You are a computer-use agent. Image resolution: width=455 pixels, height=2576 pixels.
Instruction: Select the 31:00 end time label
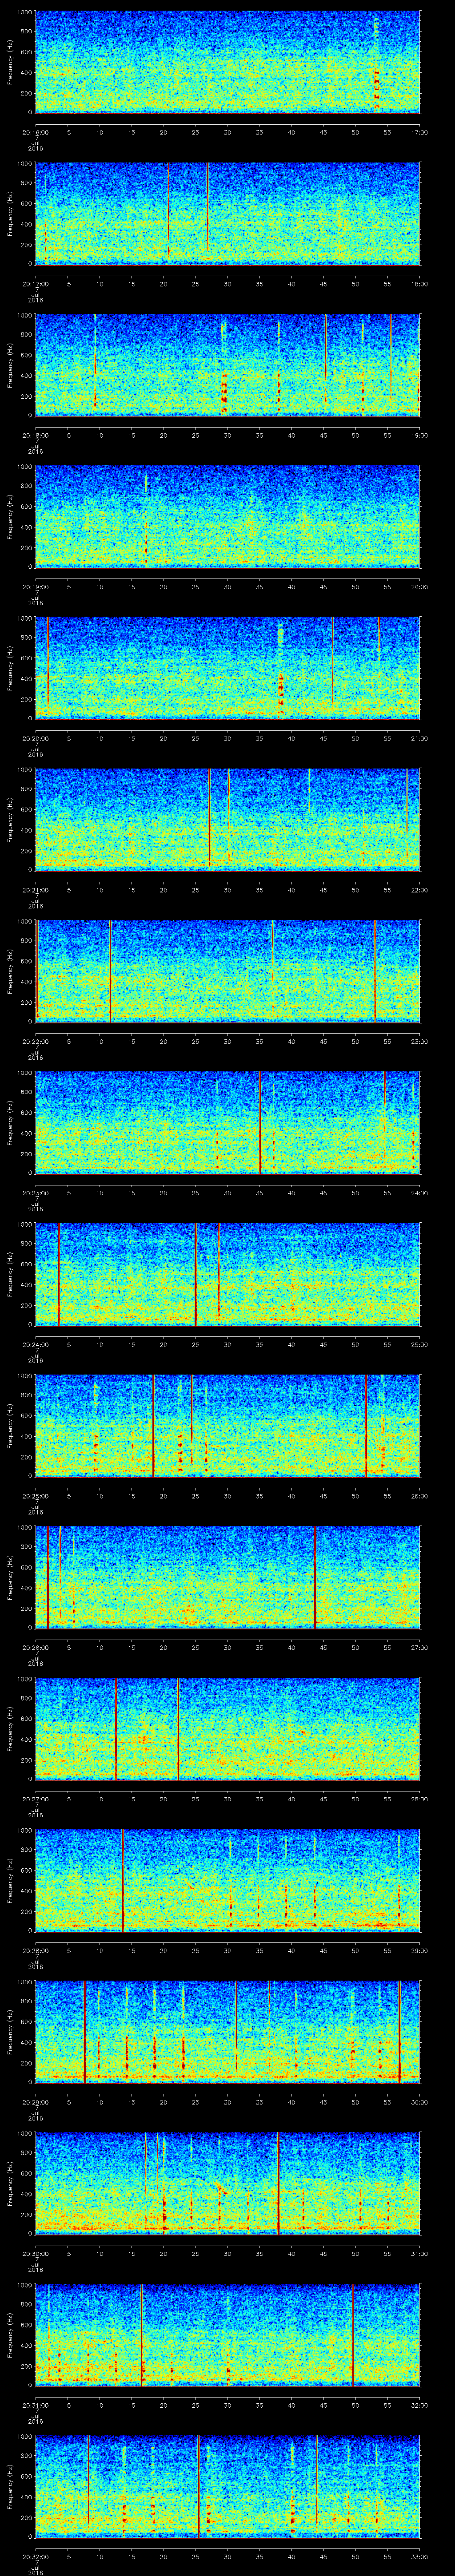[419, 2252]
